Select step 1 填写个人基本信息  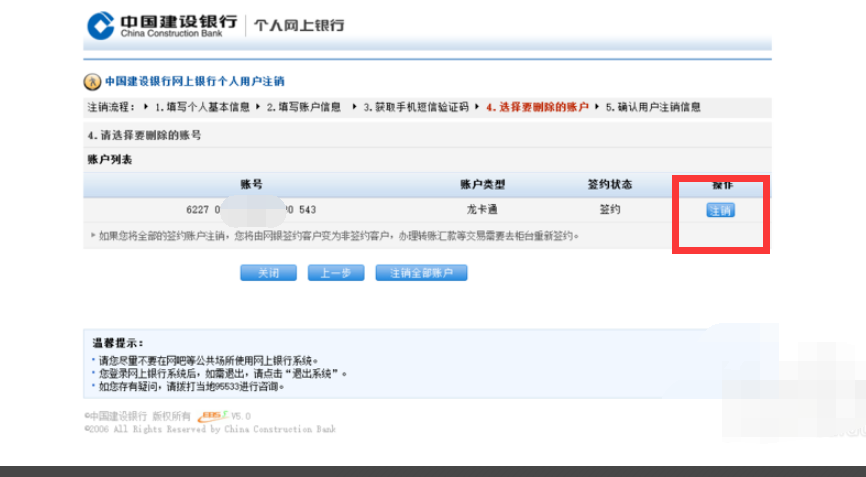pos(202,106)
